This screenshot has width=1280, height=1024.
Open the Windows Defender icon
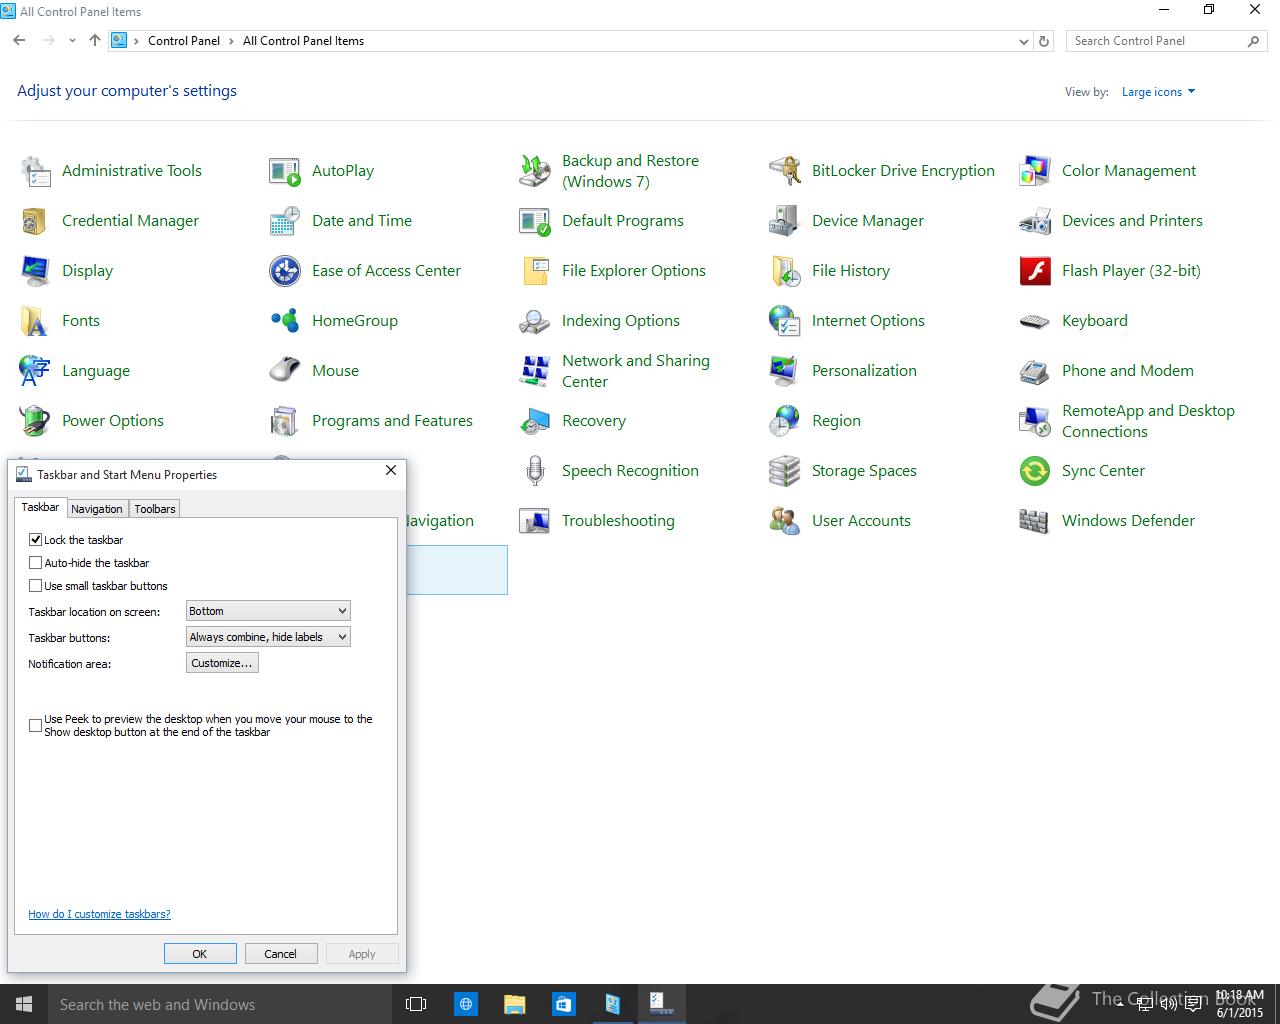pyautogui.click(x=1035, y=521)
